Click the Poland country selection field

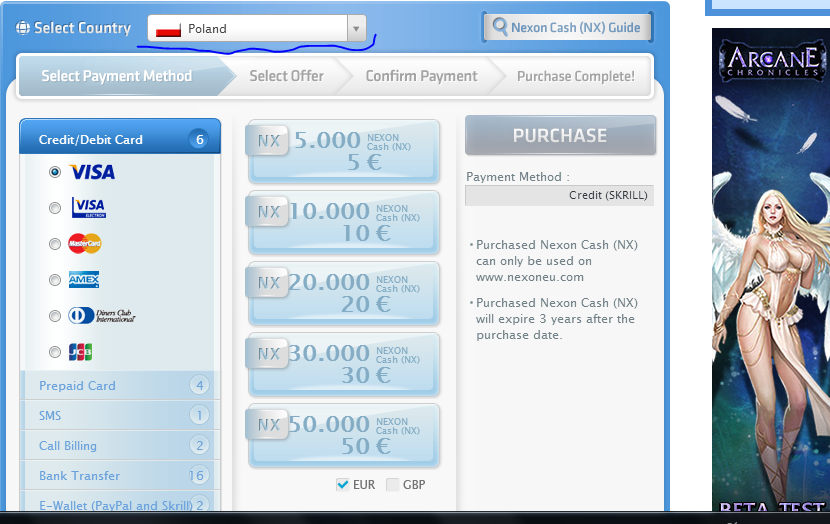coord(257,29)
